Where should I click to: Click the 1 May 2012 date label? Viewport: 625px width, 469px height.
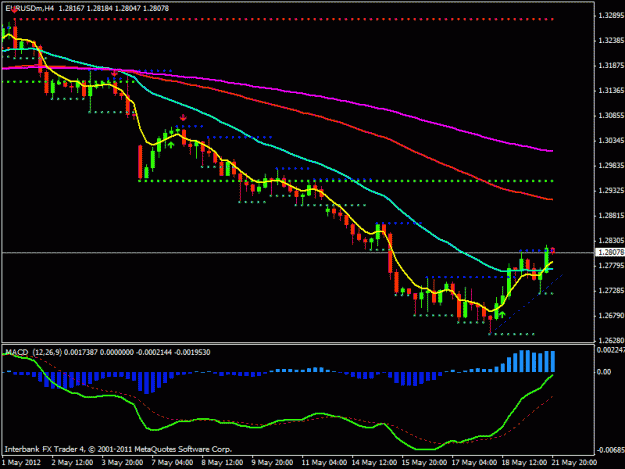(x=21, y=463)
